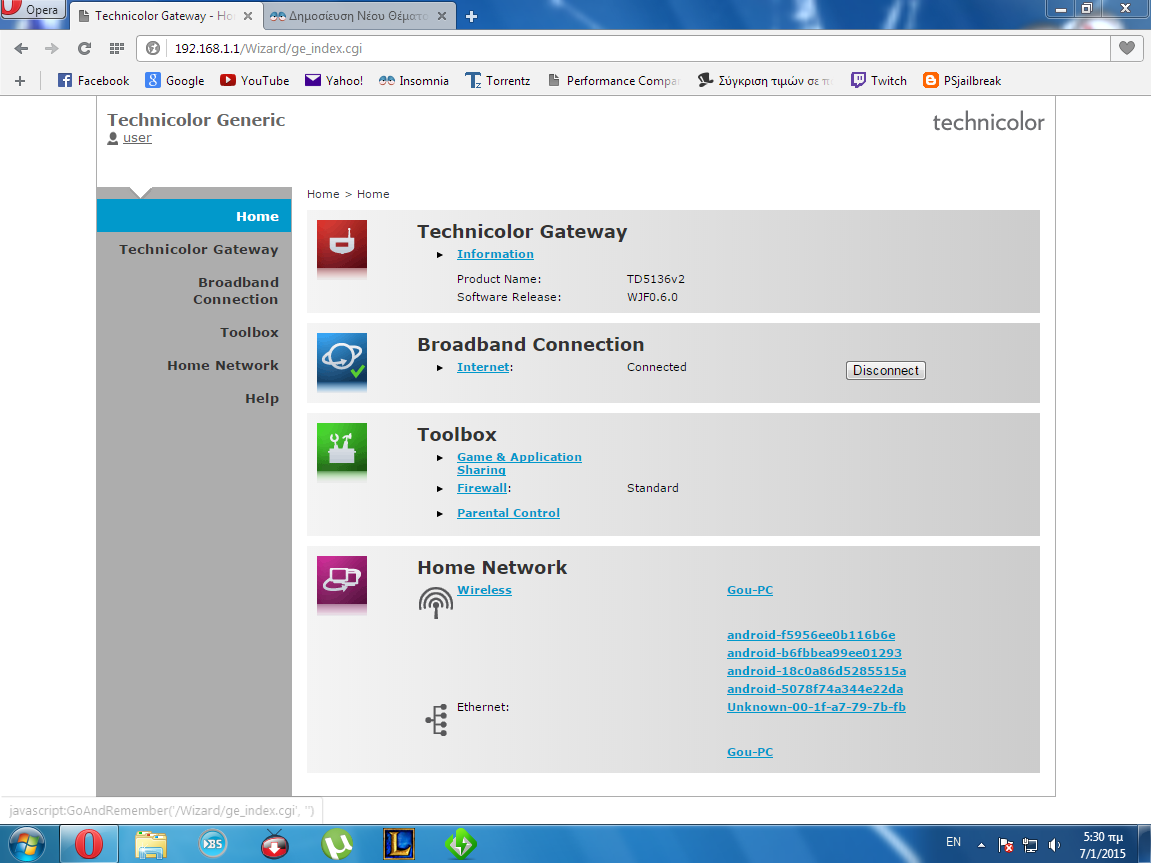Open the Twitch bookmark

879,81
